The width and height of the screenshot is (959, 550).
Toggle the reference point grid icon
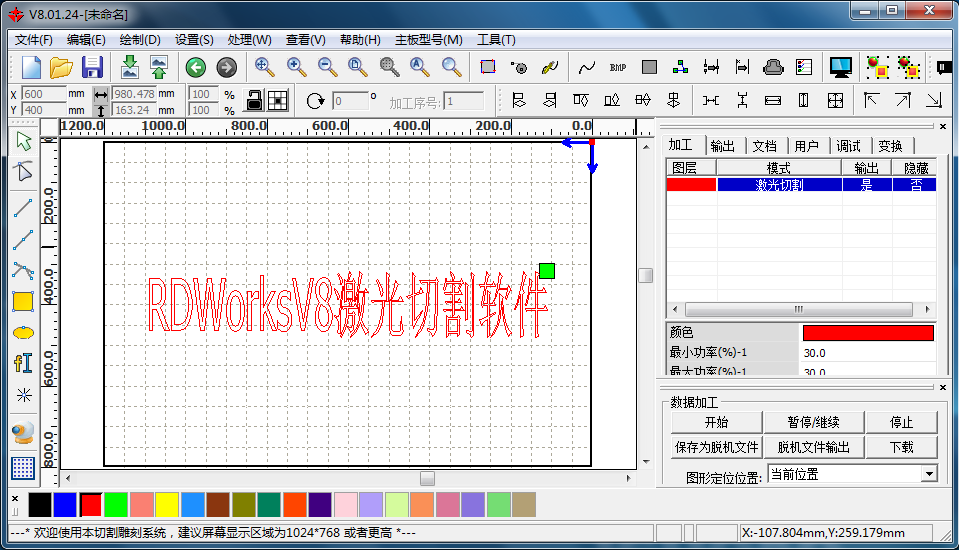(x=278, y=100)
